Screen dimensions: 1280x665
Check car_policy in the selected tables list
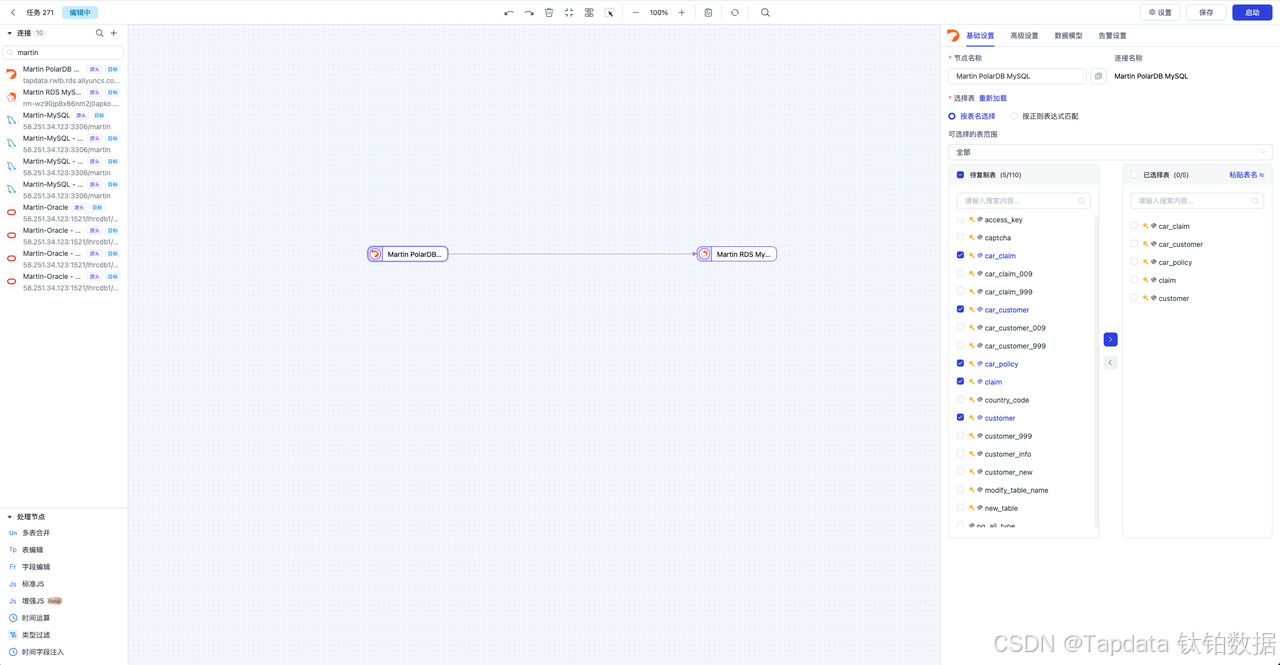click(1134, 262)
